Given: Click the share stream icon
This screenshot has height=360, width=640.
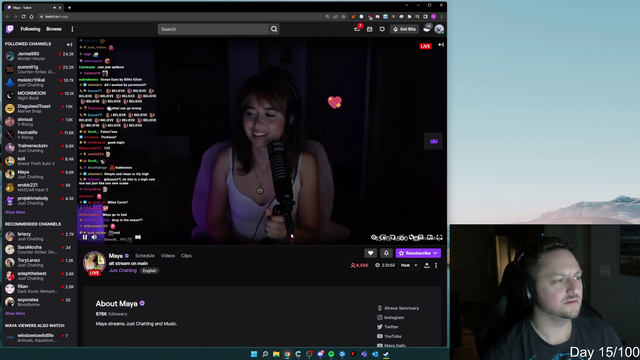Looking at the screenshot, I should tap(427, 265).
